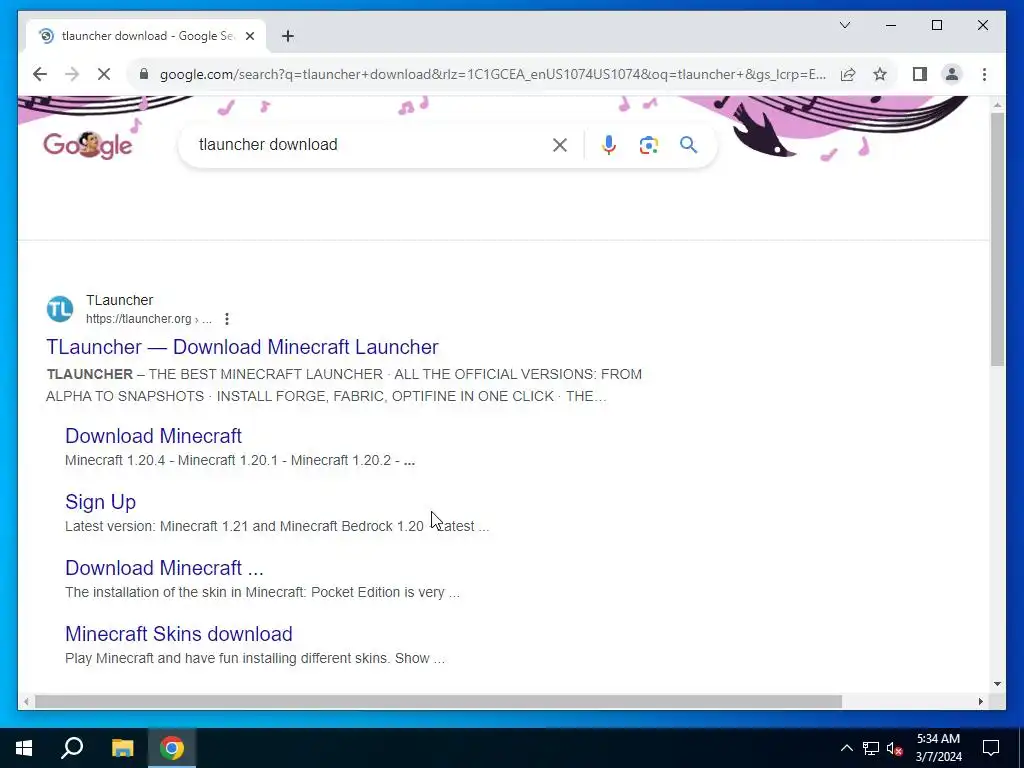Screen dimensions: 1024x768
Task: Minimize the Chrome window
Action: click(891, 25)
